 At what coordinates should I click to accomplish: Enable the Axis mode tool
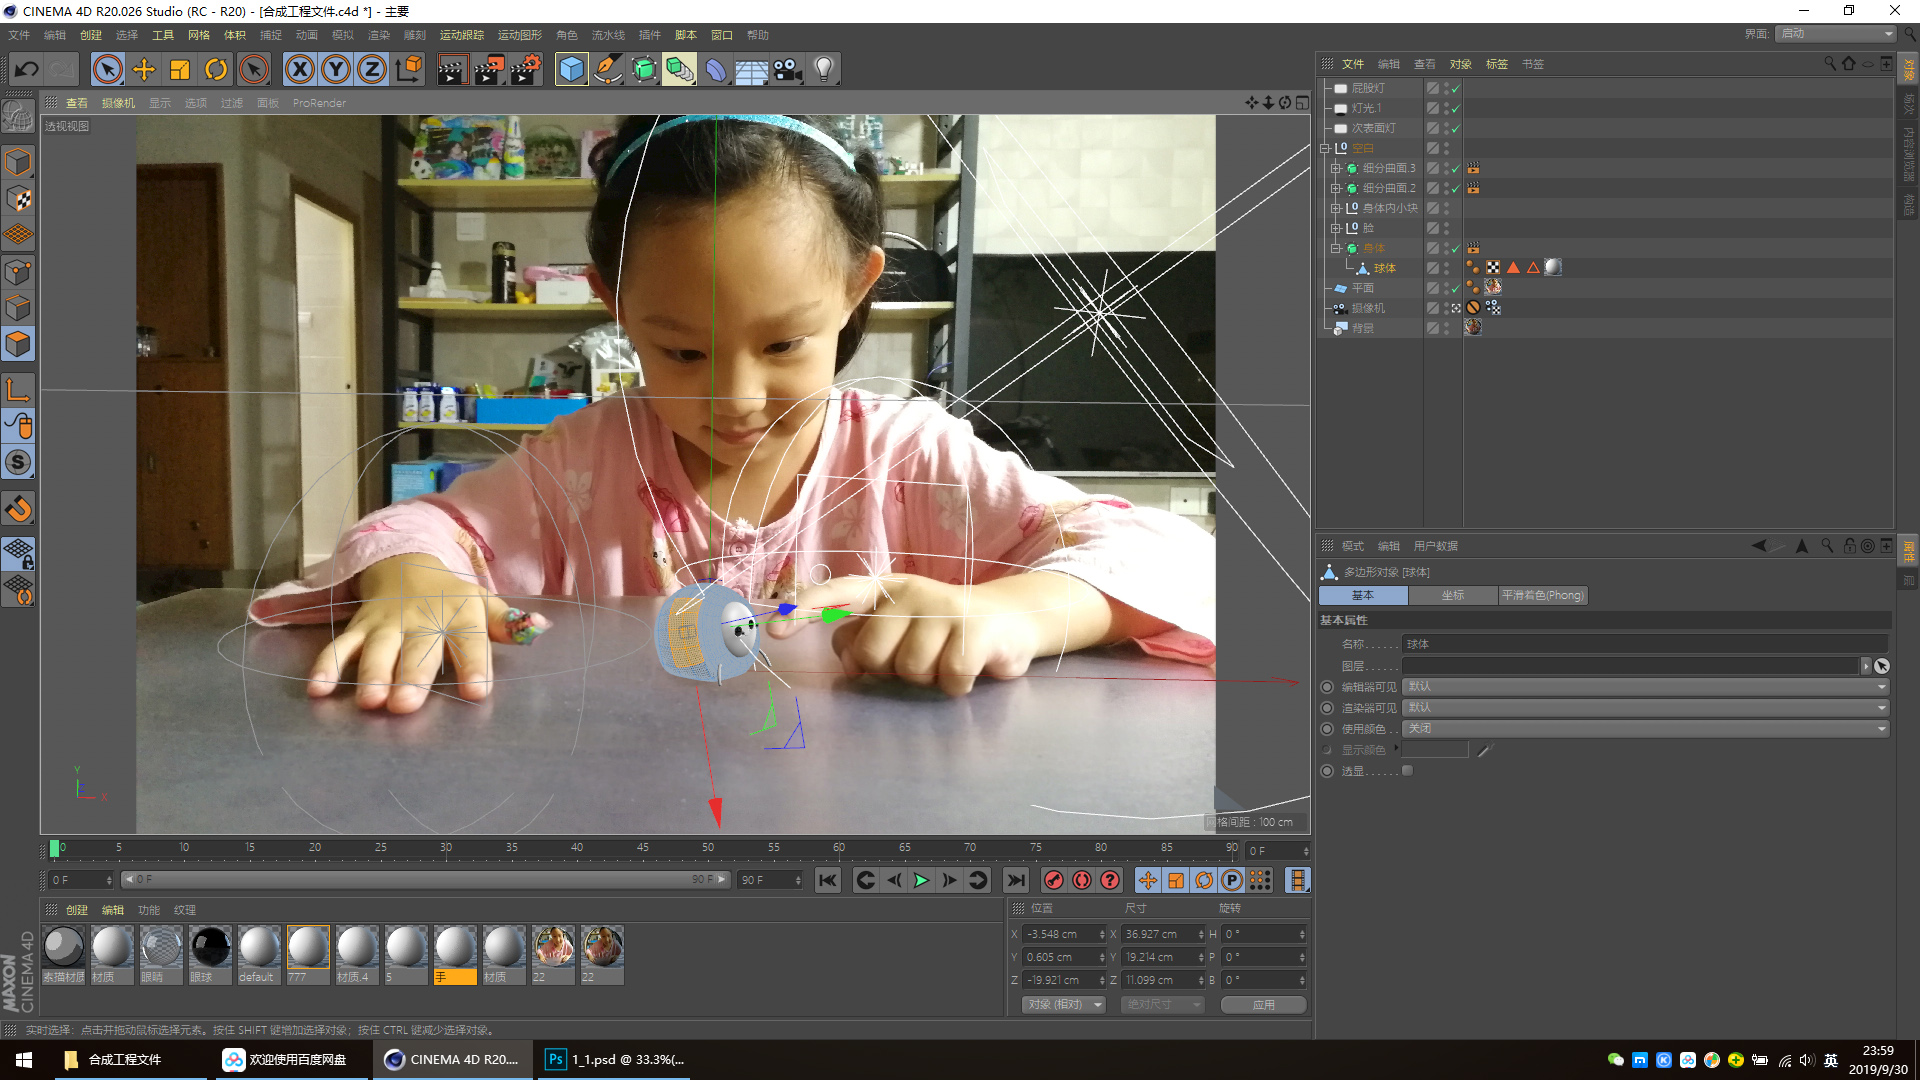click(18, 390)
